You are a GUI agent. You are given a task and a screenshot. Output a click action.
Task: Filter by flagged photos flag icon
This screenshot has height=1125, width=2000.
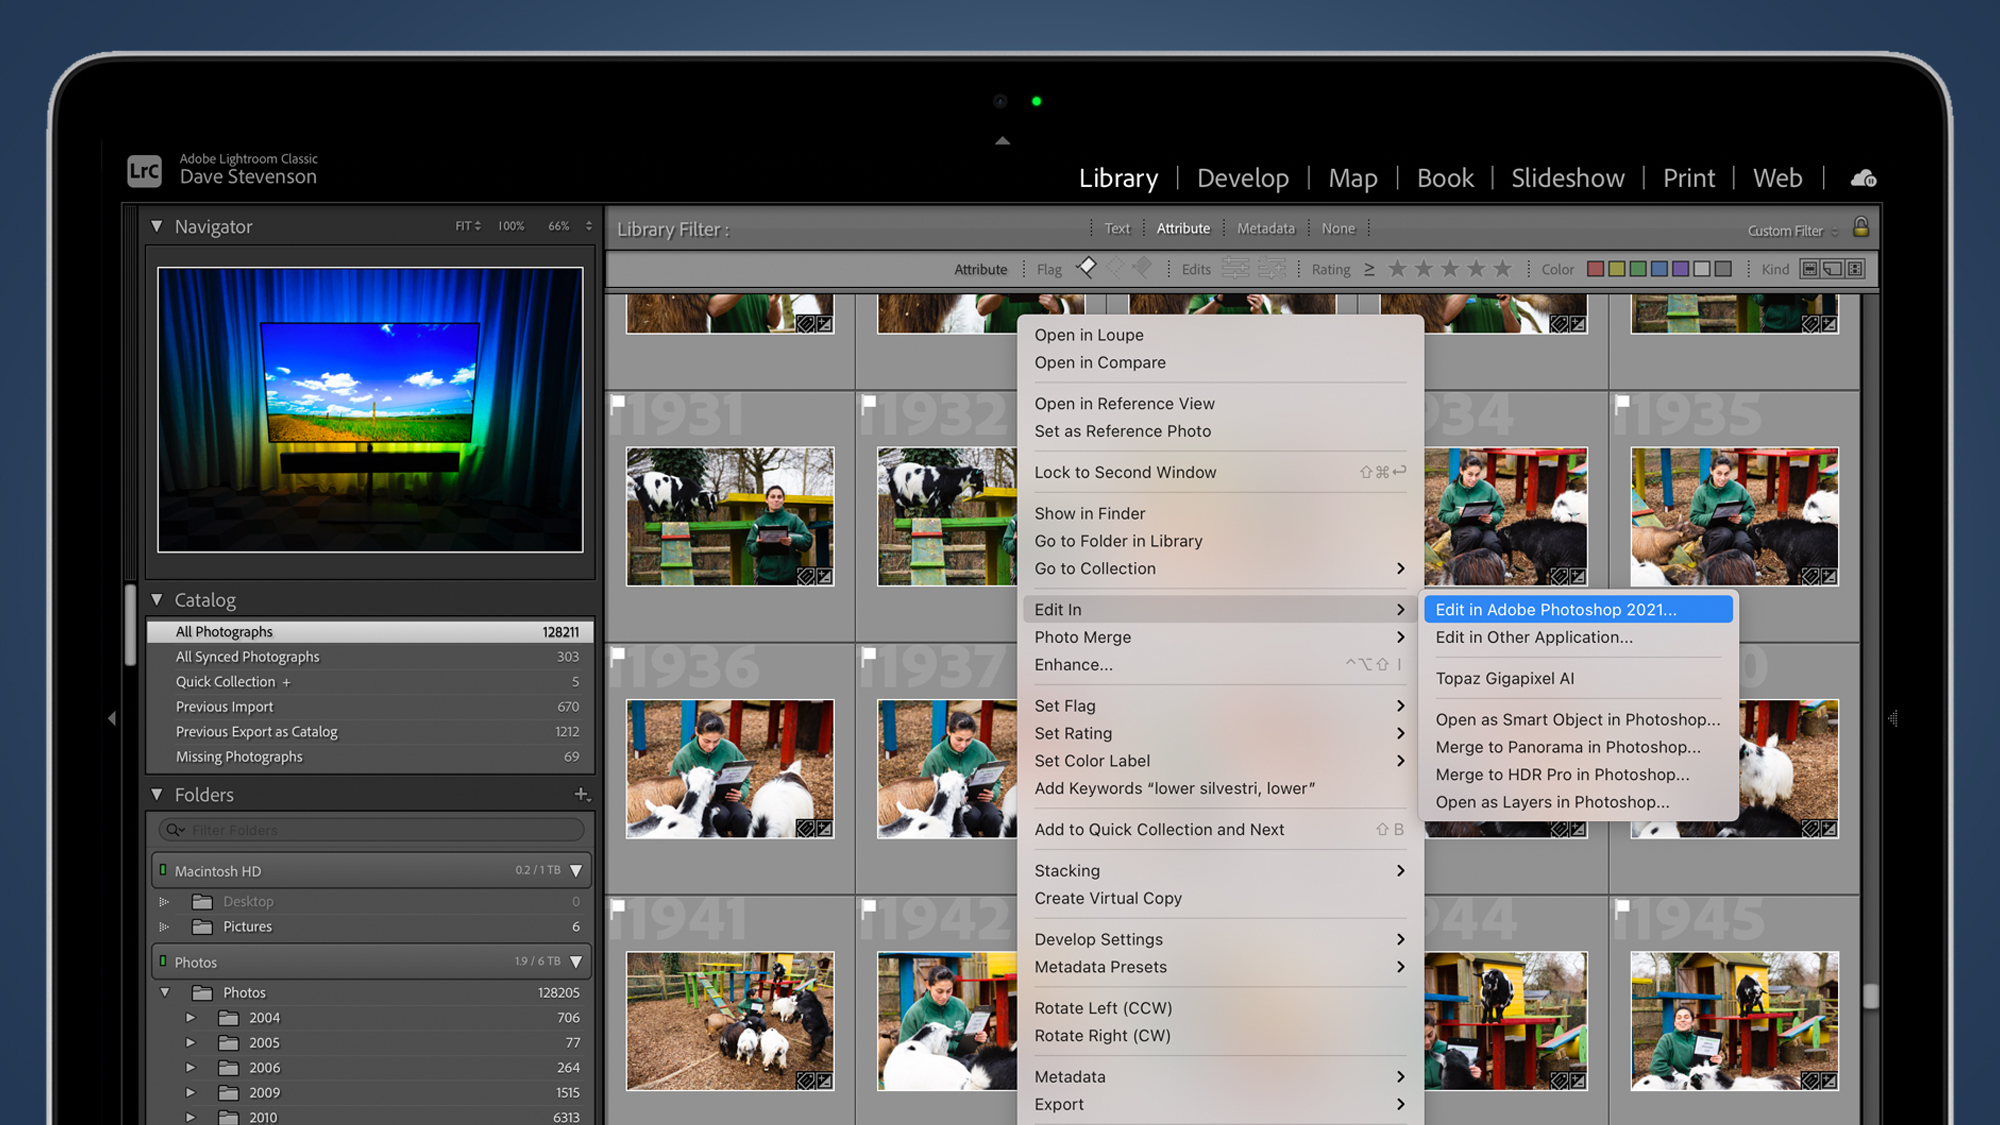click(x=1086, y=267)
